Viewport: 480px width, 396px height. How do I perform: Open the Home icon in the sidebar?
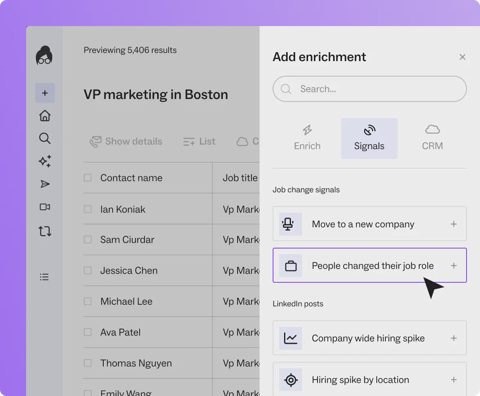(x=45, y=116)
